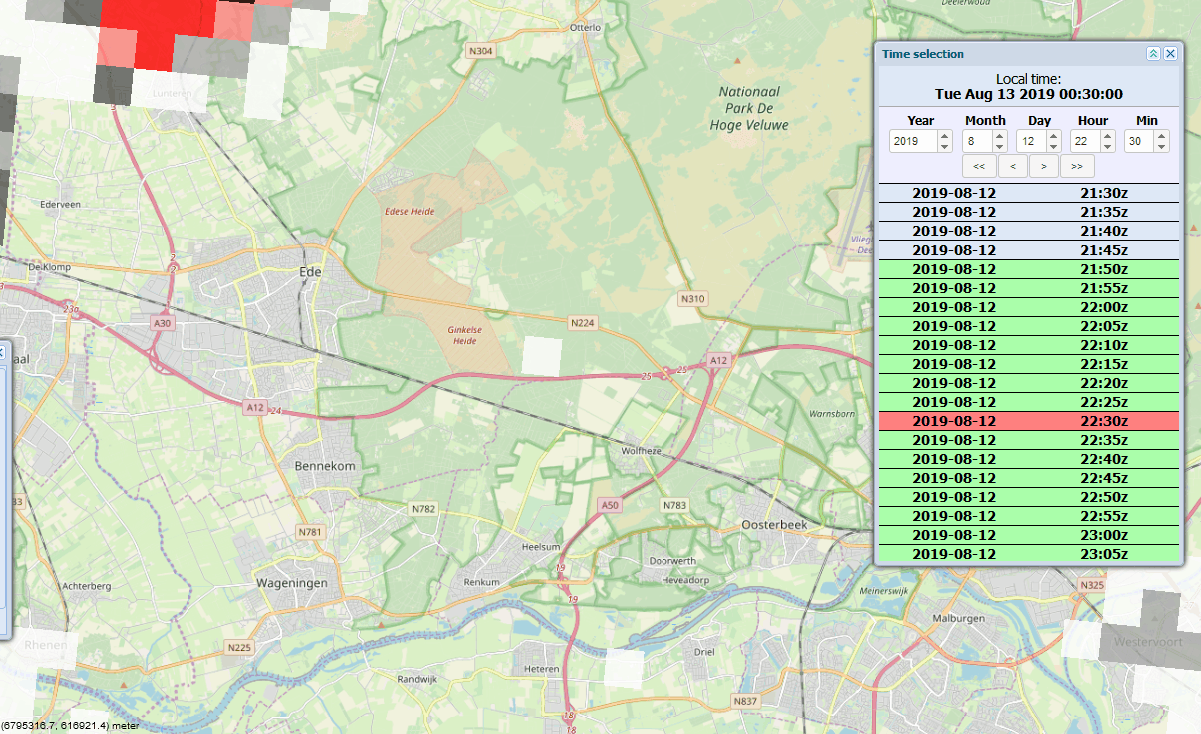1201x734 pixels.
Task: Collapse the Time selection panel
Action: (x=1153, y=54)
